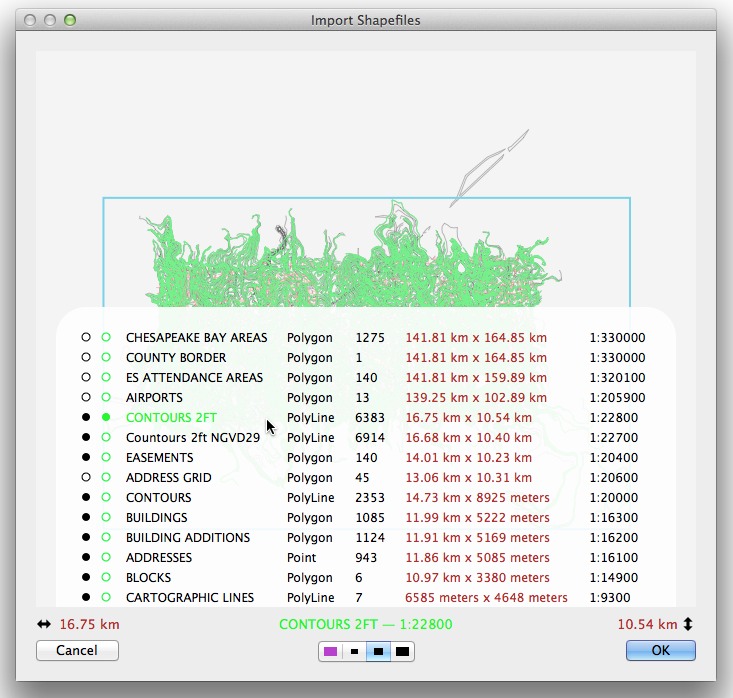The width and height of the screenshot is (733, 698).
Task: Select green circle for CARTOGRAPHIC LINES
Action: click(x=106, y=597)
